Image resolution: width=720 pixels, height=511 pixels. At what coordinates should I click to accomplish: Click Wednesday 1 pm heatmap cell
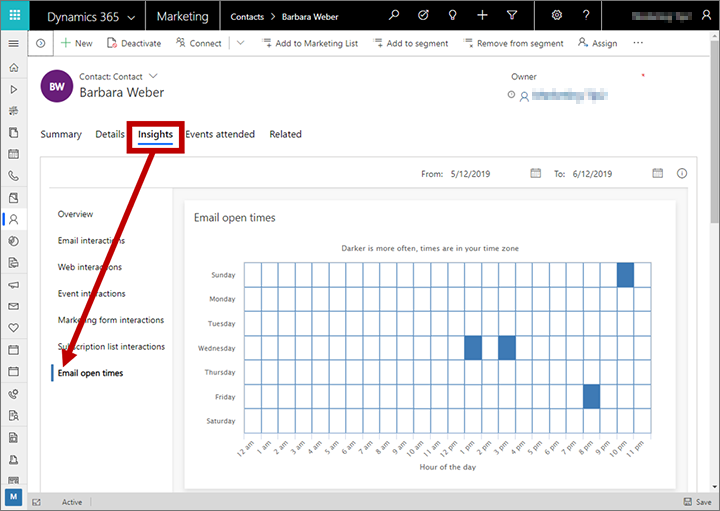point(473,348)
